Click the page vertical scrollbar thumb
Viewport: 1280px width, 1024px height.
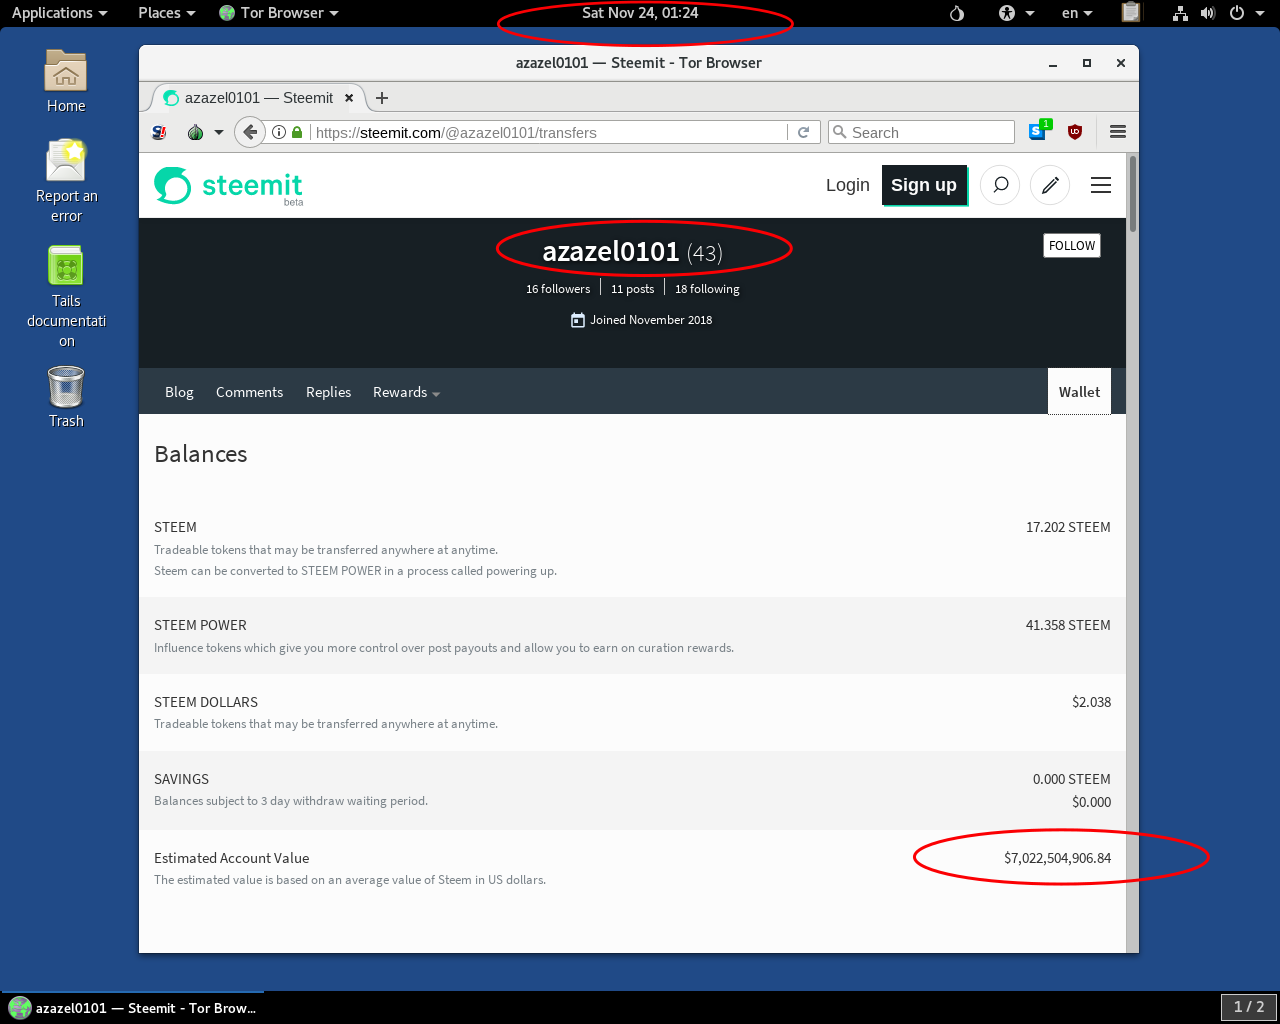(x=1133, y=194)
